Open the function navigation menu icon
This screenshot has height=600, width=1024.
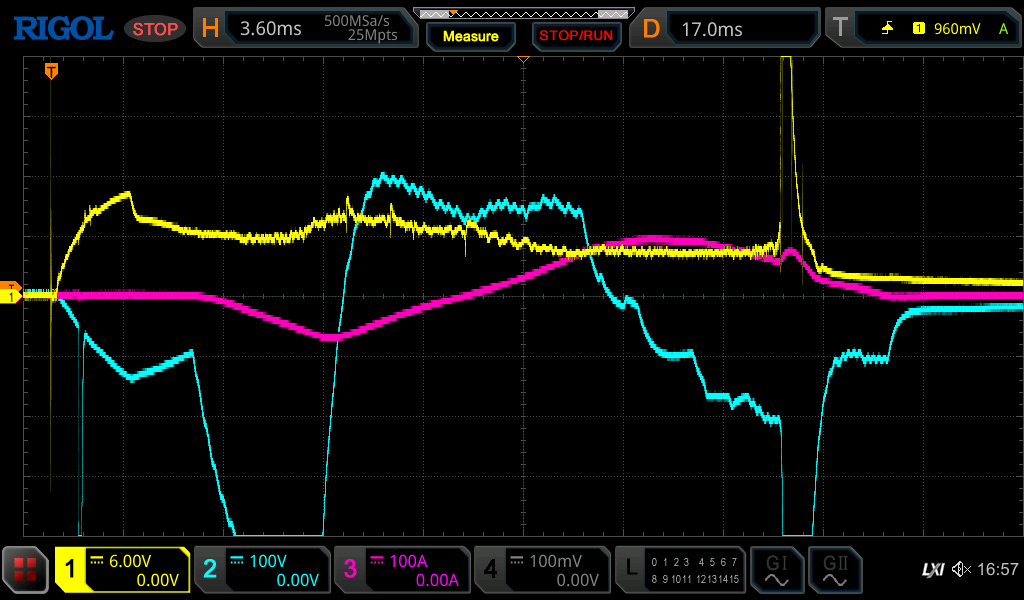pyautogui.click(x=26, y=570)
